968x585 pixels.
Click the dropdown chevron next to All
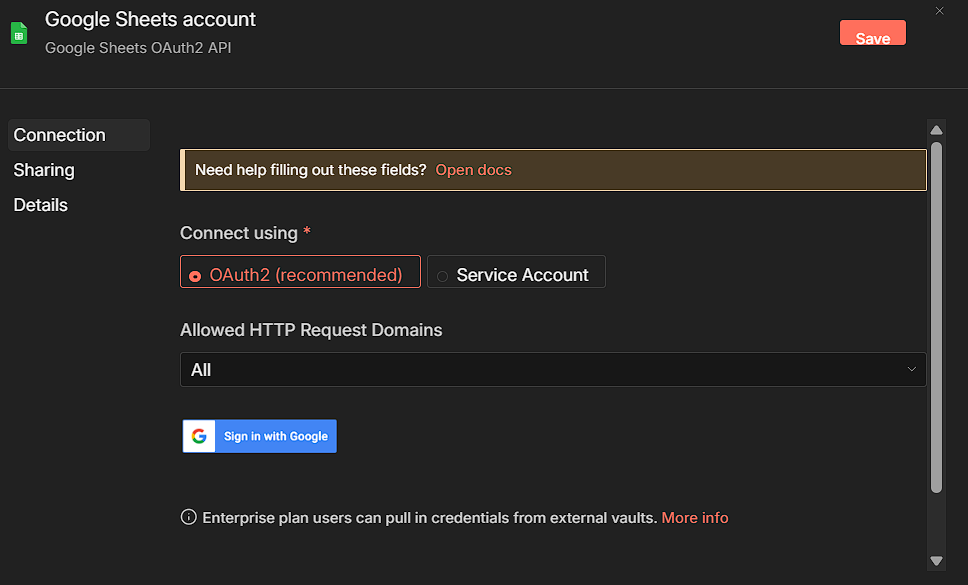point(912,370)
